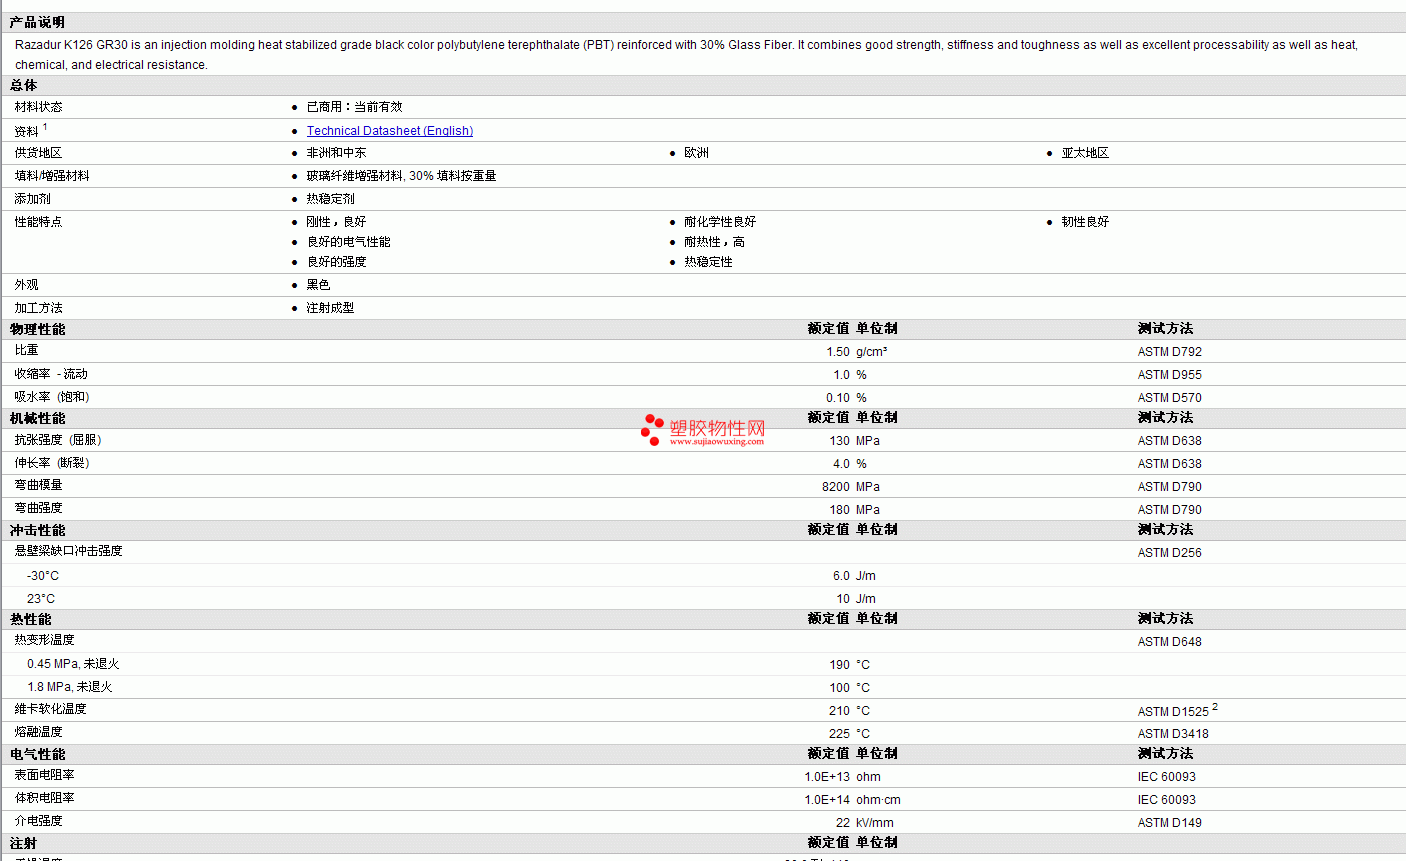This screenshot has width=1406, height=861.
Task: Select the 熔融温度 row label
Action: click(38, 732)
